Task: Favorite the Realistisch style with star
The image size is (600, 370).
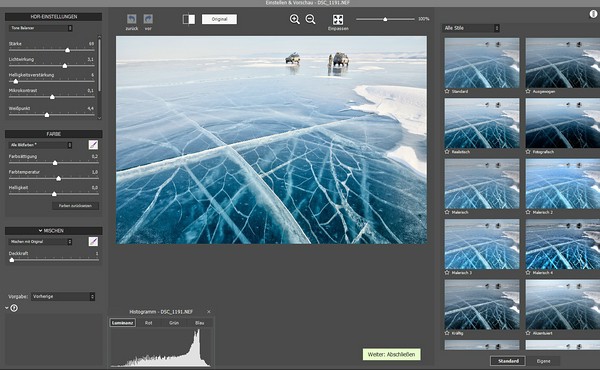Action: [x=447, y=152]
